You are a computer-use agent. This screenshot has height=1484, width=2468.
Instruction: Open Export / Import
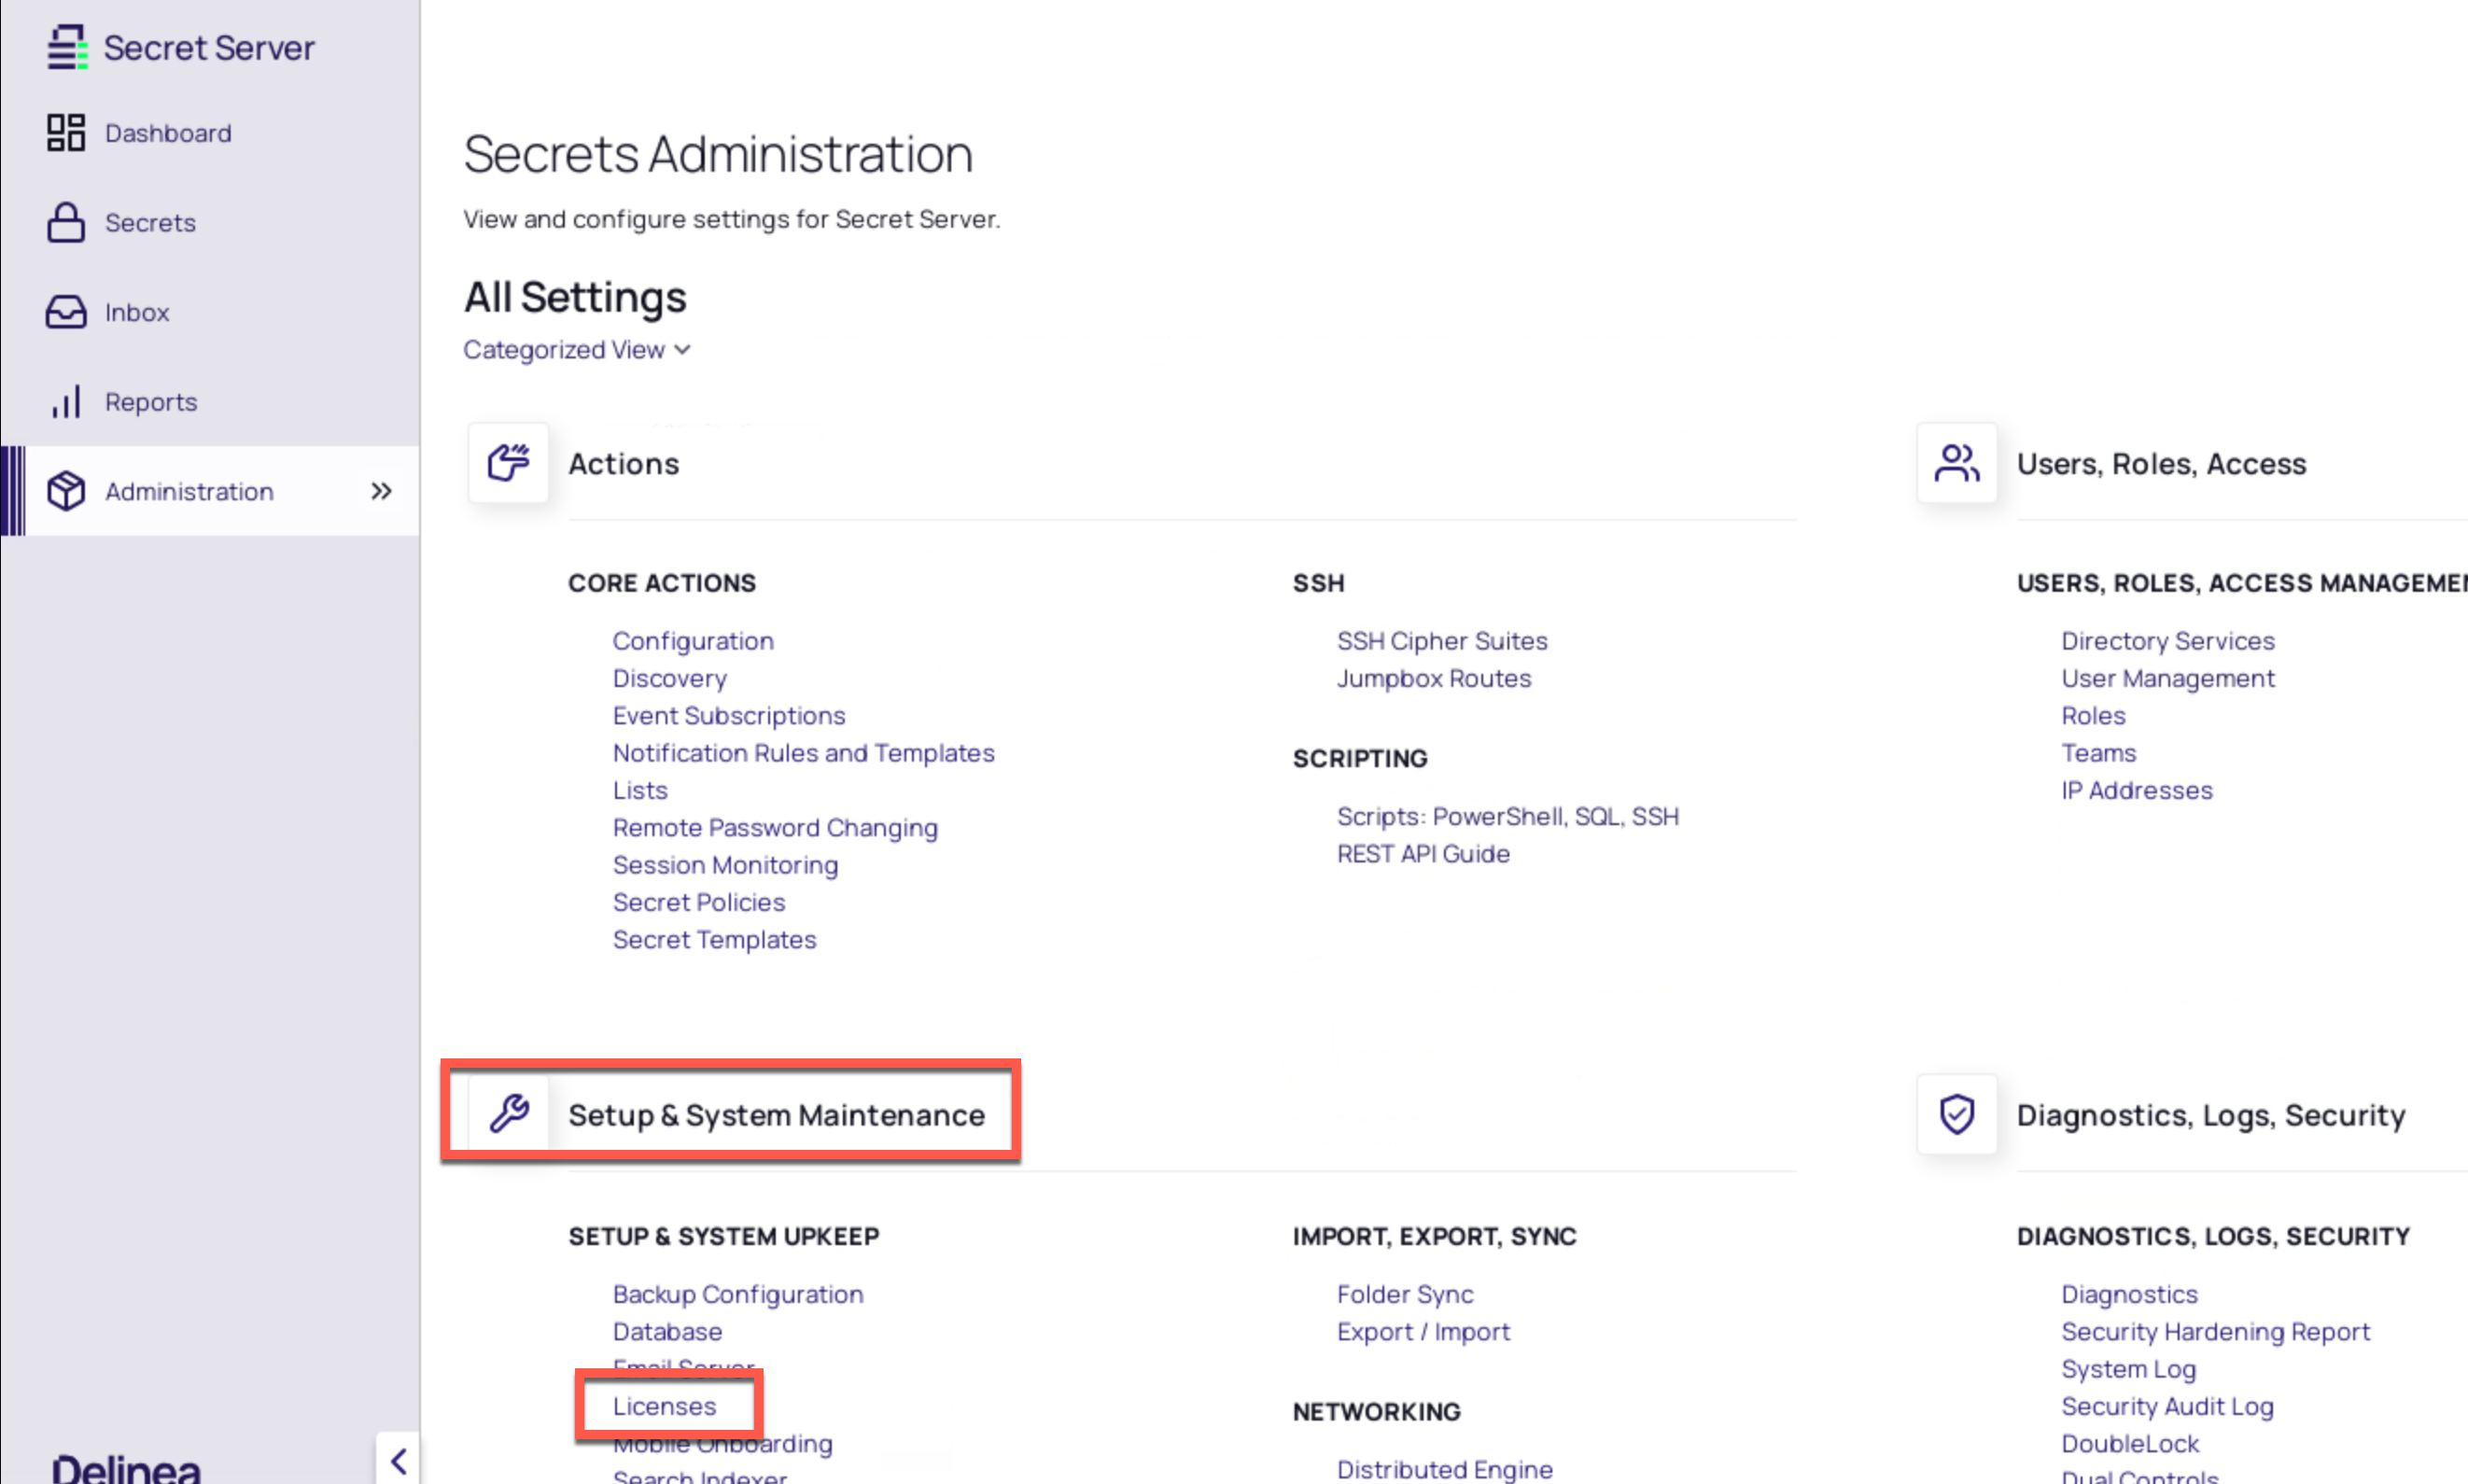pos(1423,1331)
